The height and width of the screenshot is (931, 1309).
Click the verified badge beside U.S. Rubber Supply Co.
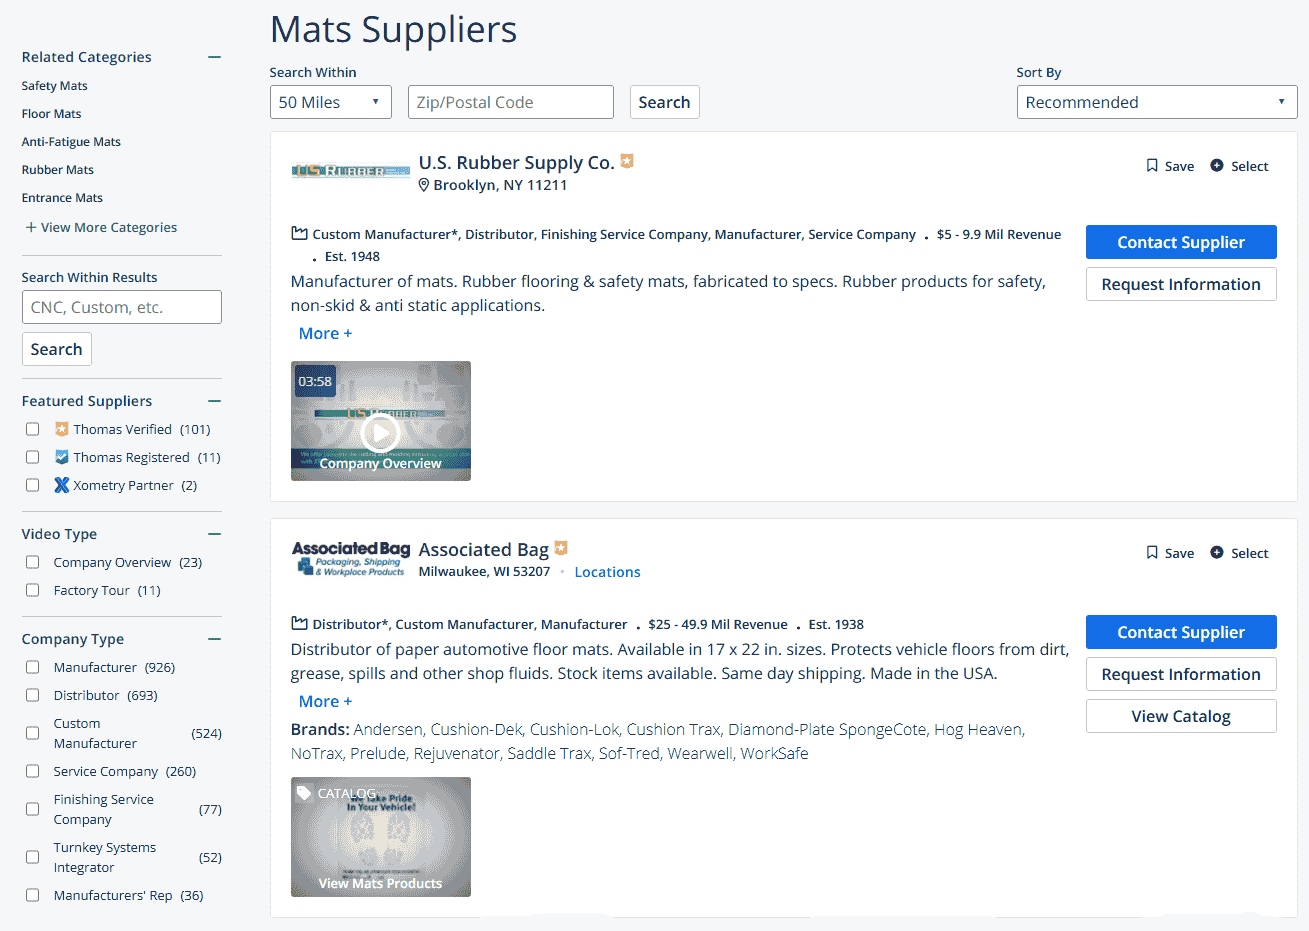[x=627, y=161]
